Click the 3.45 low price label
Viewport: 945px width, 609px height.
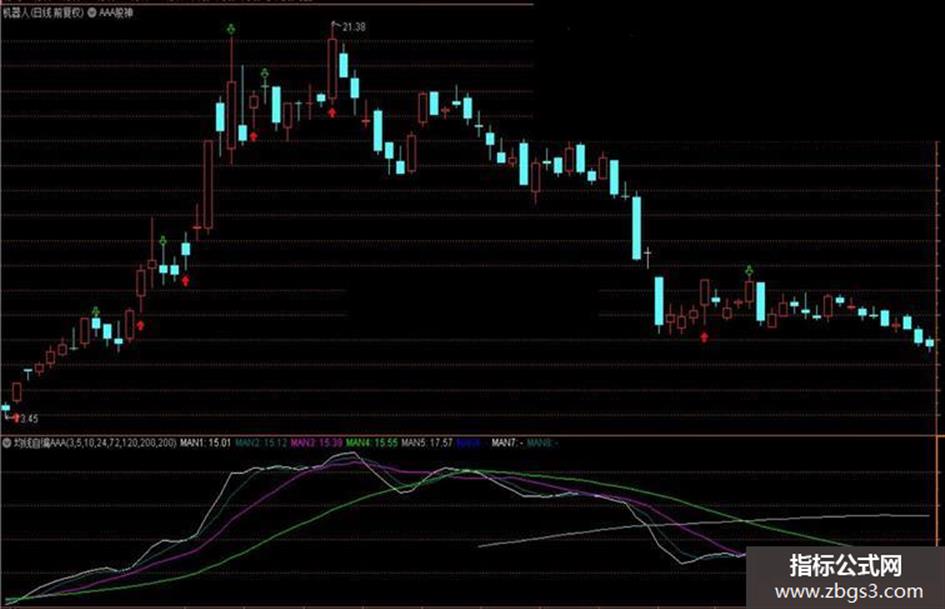(x=28, y=418)
